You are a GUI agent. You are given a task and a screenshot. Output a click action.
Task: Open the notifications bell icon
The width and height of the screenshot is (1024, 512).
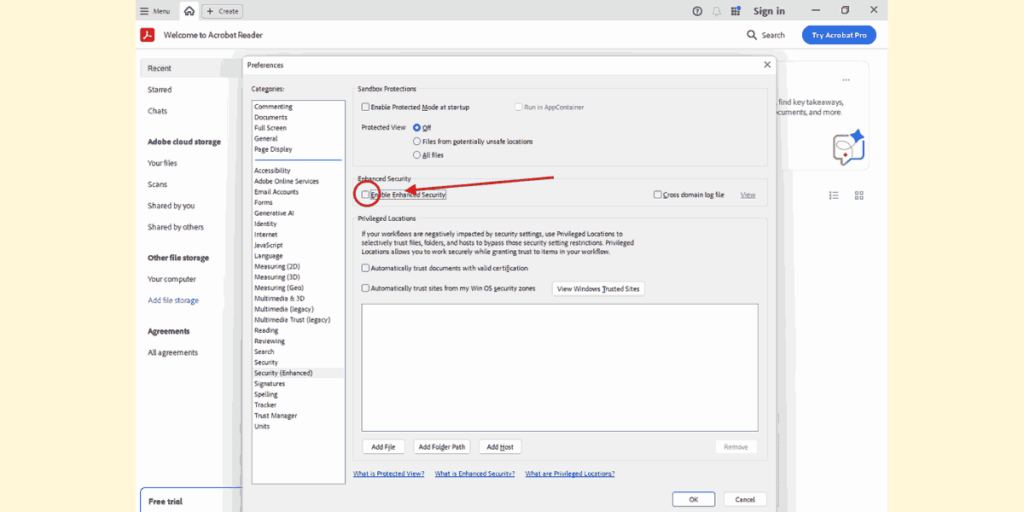tap(716, 11)
